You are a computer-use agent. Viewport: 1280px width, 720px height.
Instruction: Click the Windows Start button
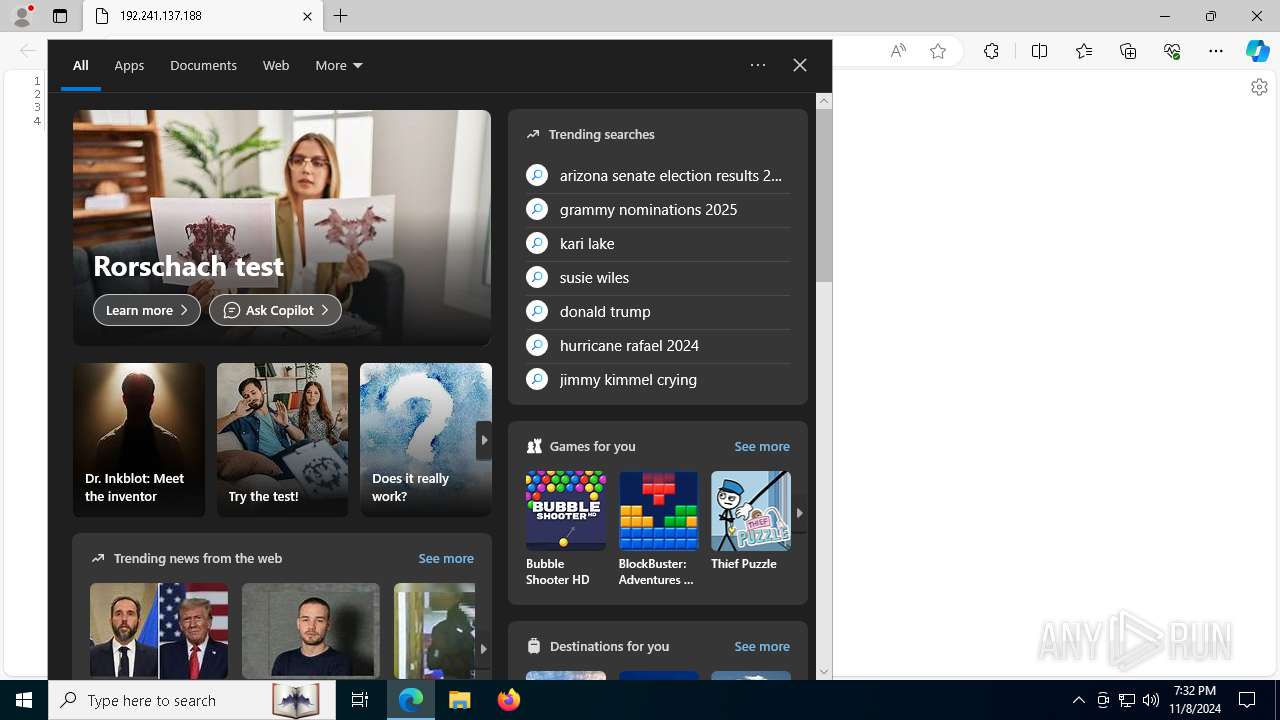(x=24, y=700)
